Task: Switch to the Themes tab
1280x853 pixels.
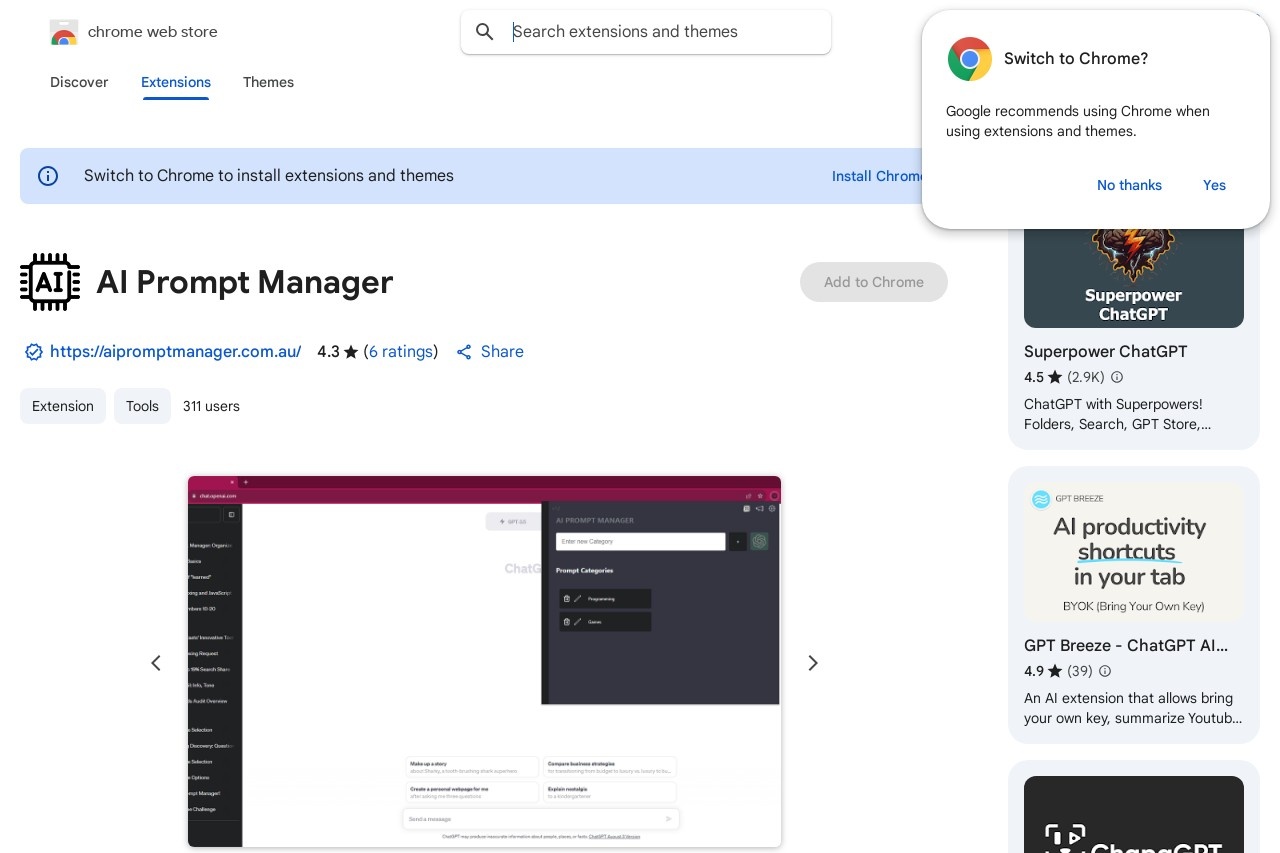Action: pyautogui.click(x=268, y=82)
